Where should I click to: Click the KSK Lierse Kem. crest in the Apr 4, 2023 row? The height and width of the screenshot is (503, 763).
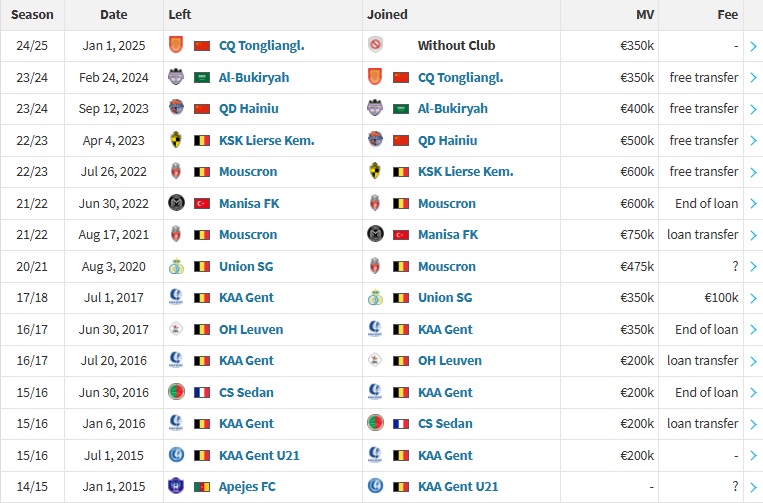click(x=176, y=140)
